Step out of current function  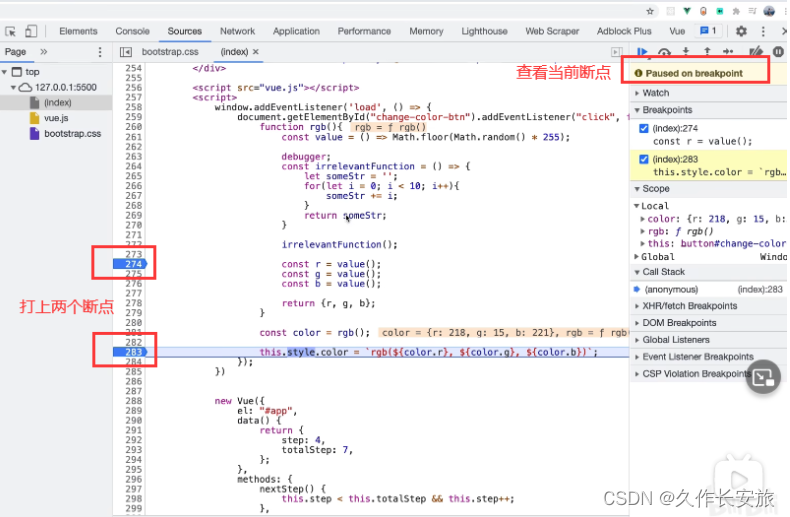707,52
